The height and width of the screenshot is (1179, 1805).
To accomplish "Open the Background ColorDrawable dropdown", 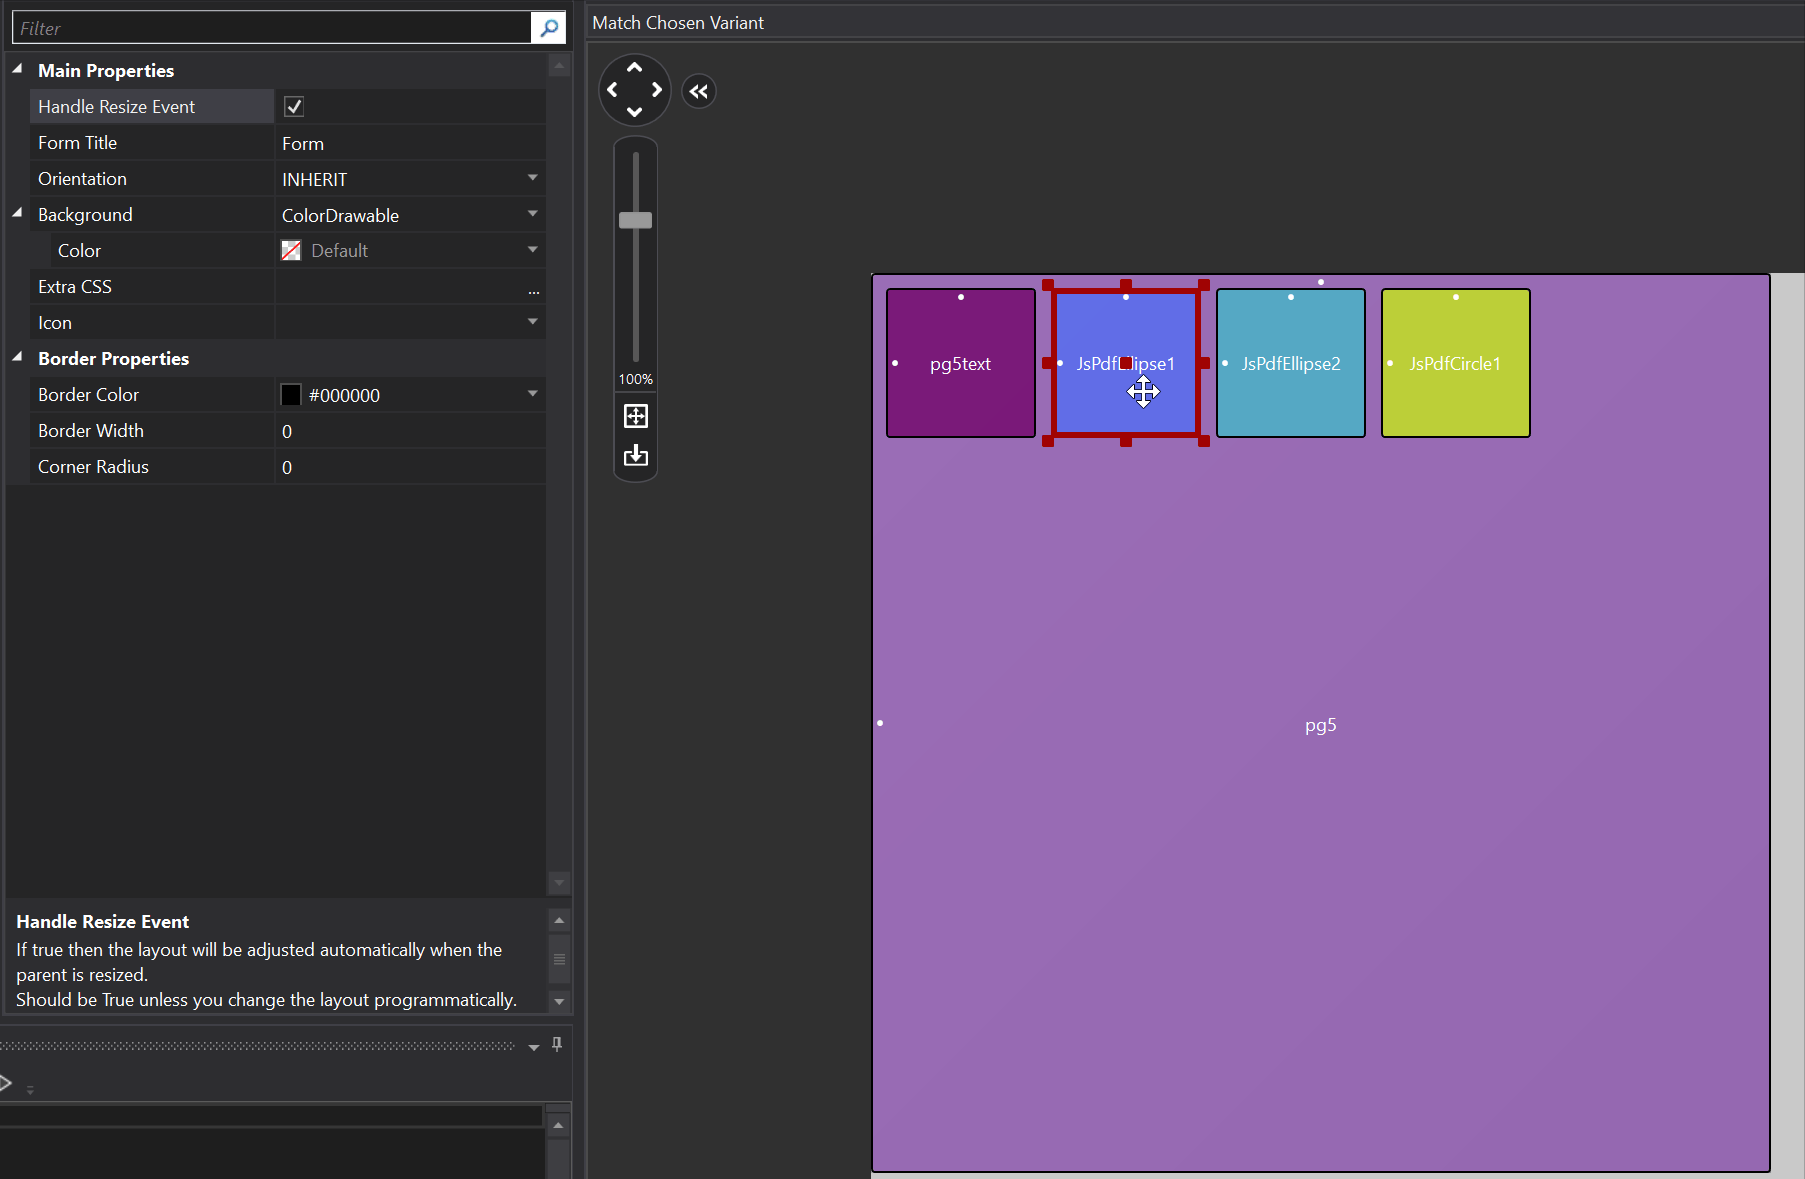I will (x=532, y=215).
